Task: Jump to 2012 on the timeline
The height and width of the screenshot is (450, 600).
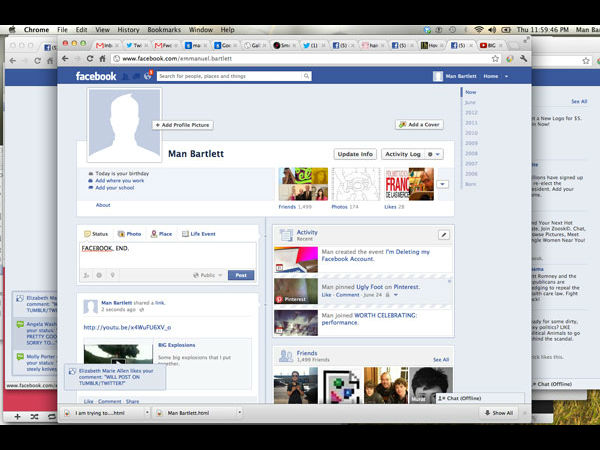Action: click(471, 112)
